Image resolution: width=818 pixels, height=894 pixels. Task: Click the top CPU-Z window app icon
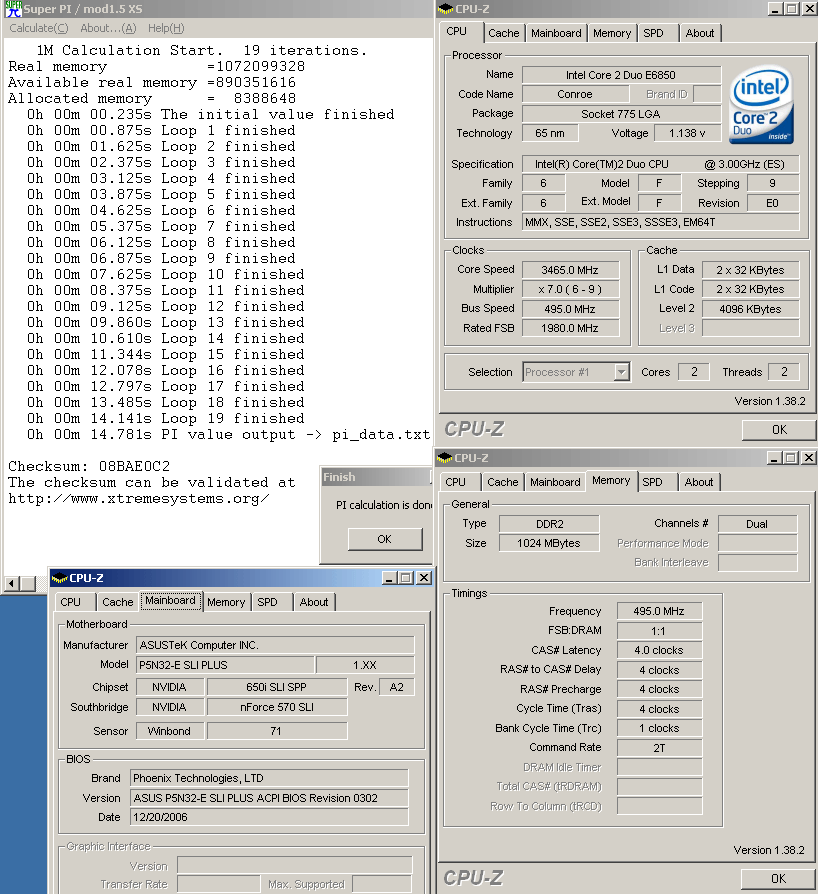445,9
